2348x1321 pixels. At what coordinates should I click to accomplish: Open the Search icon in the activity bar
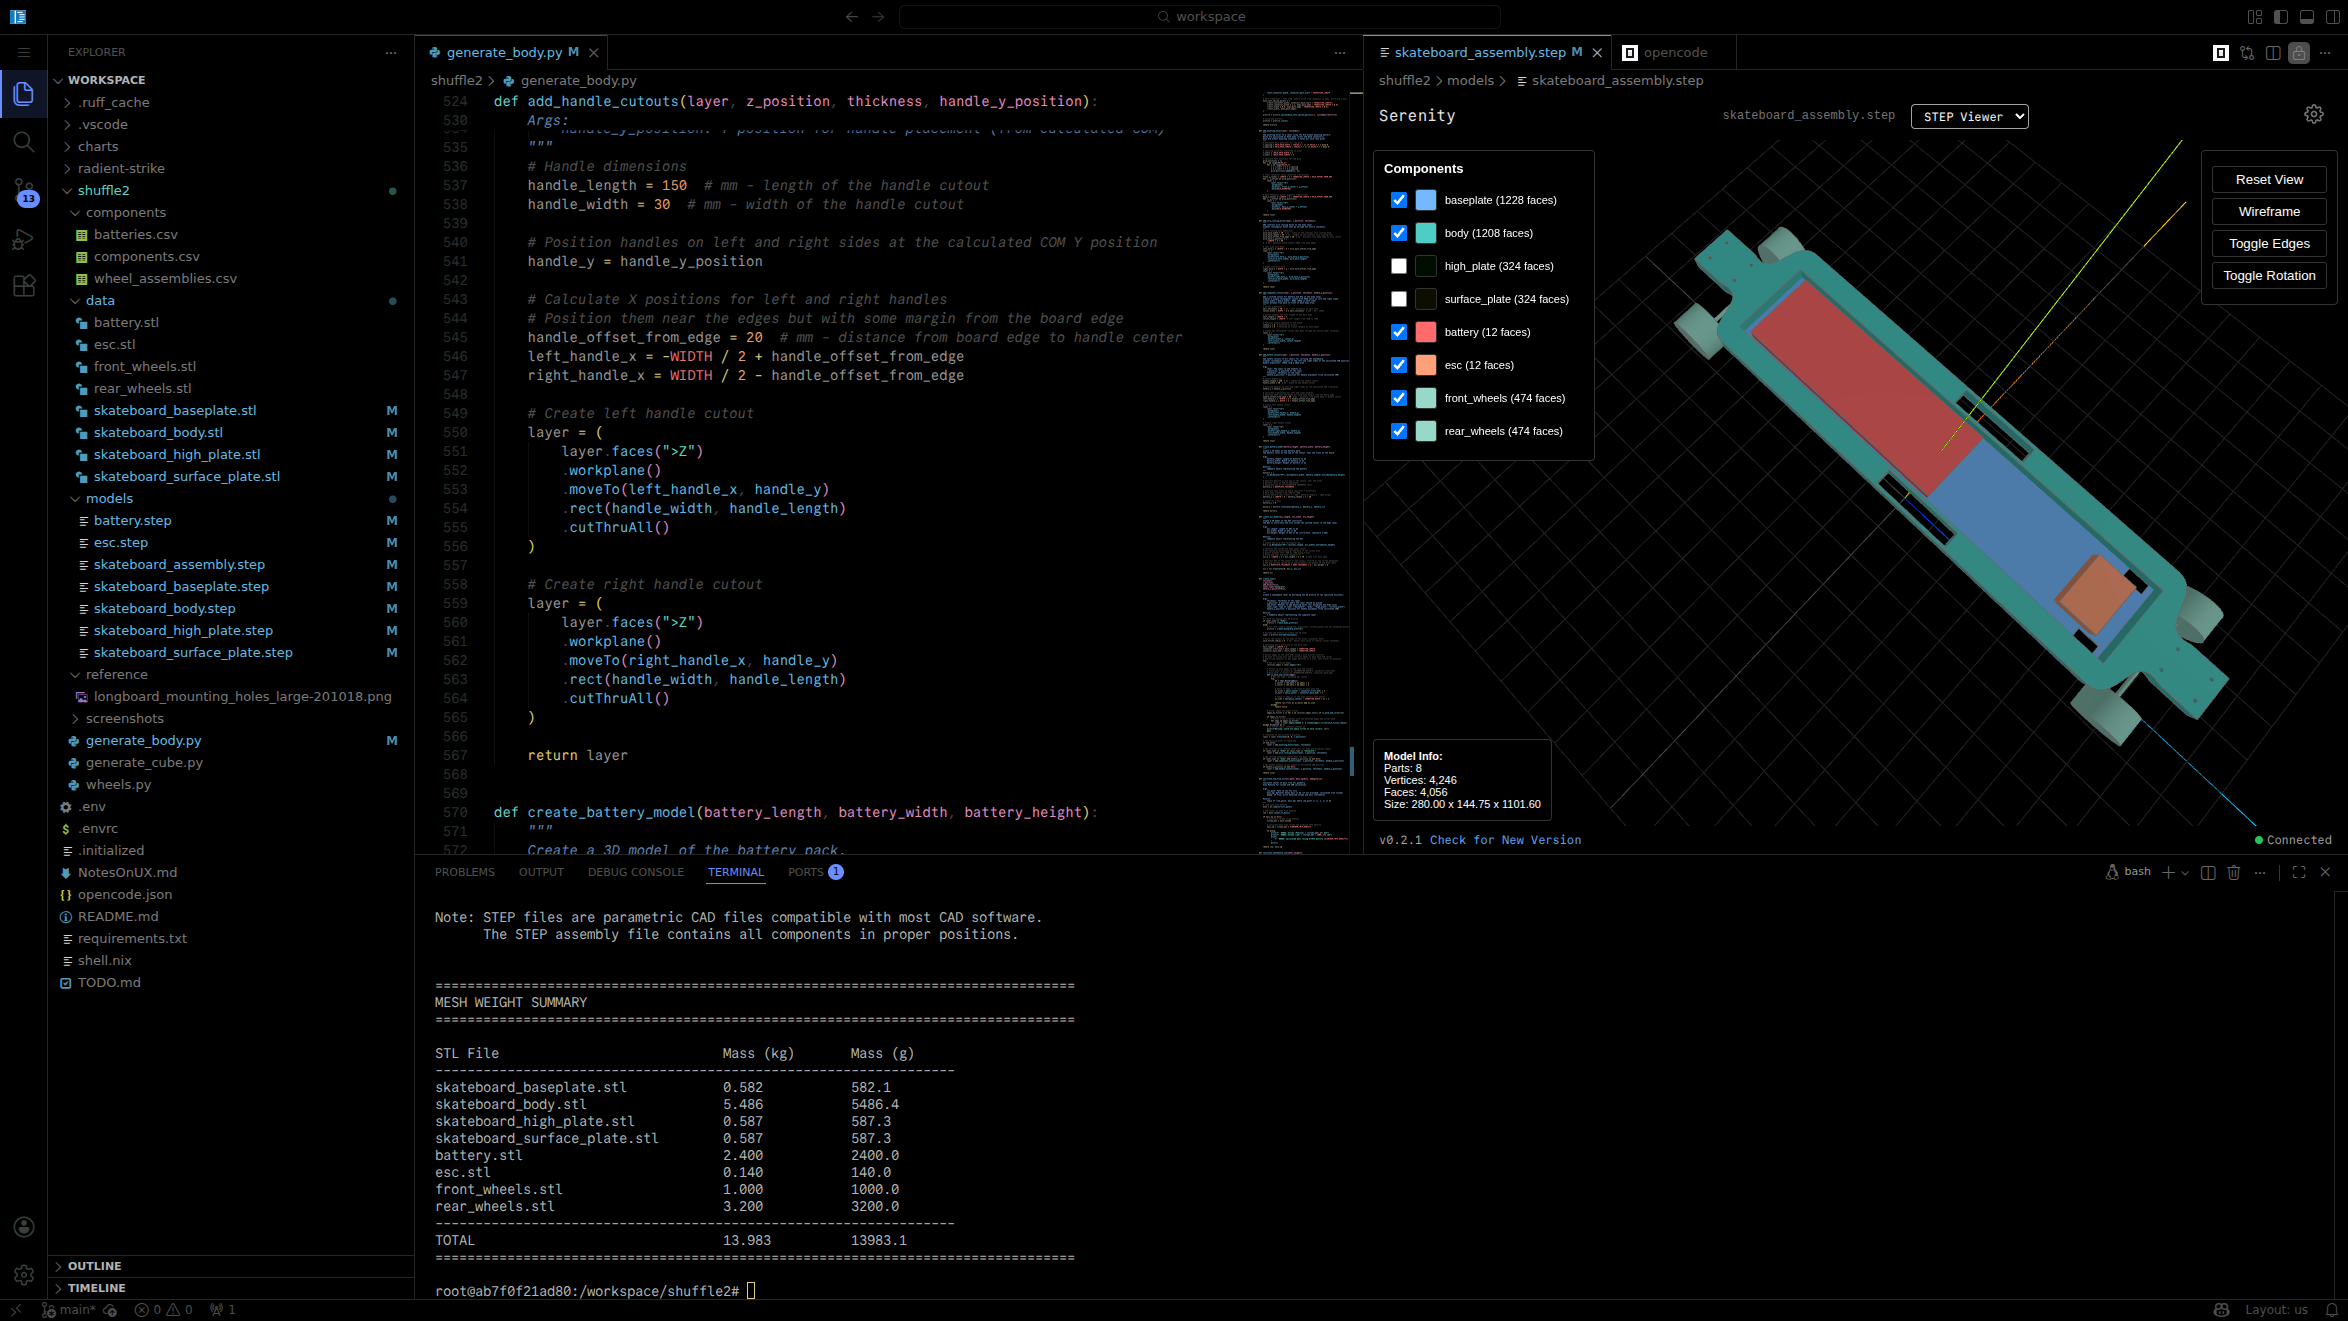tap(24, 142)
